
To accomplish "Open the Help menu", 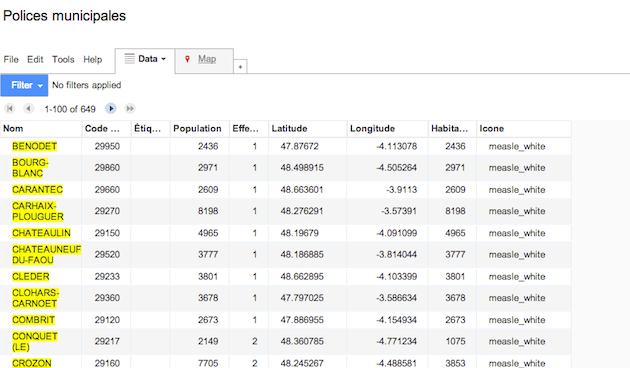I will pos(93,59).
